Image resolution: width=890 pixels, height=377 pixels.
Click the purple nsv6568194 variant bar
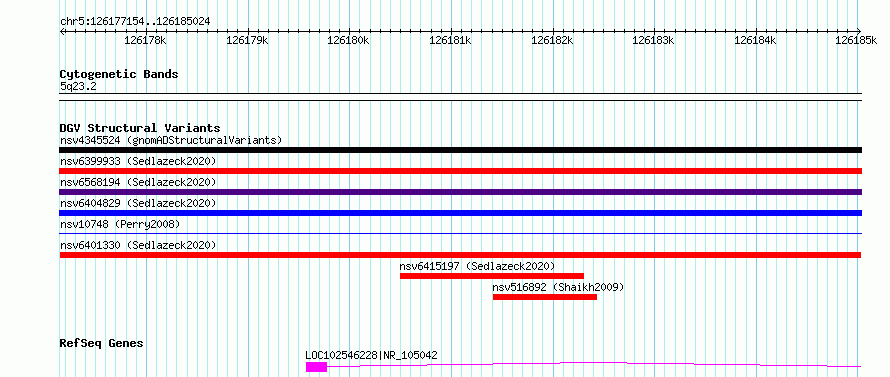coord(460,192)
